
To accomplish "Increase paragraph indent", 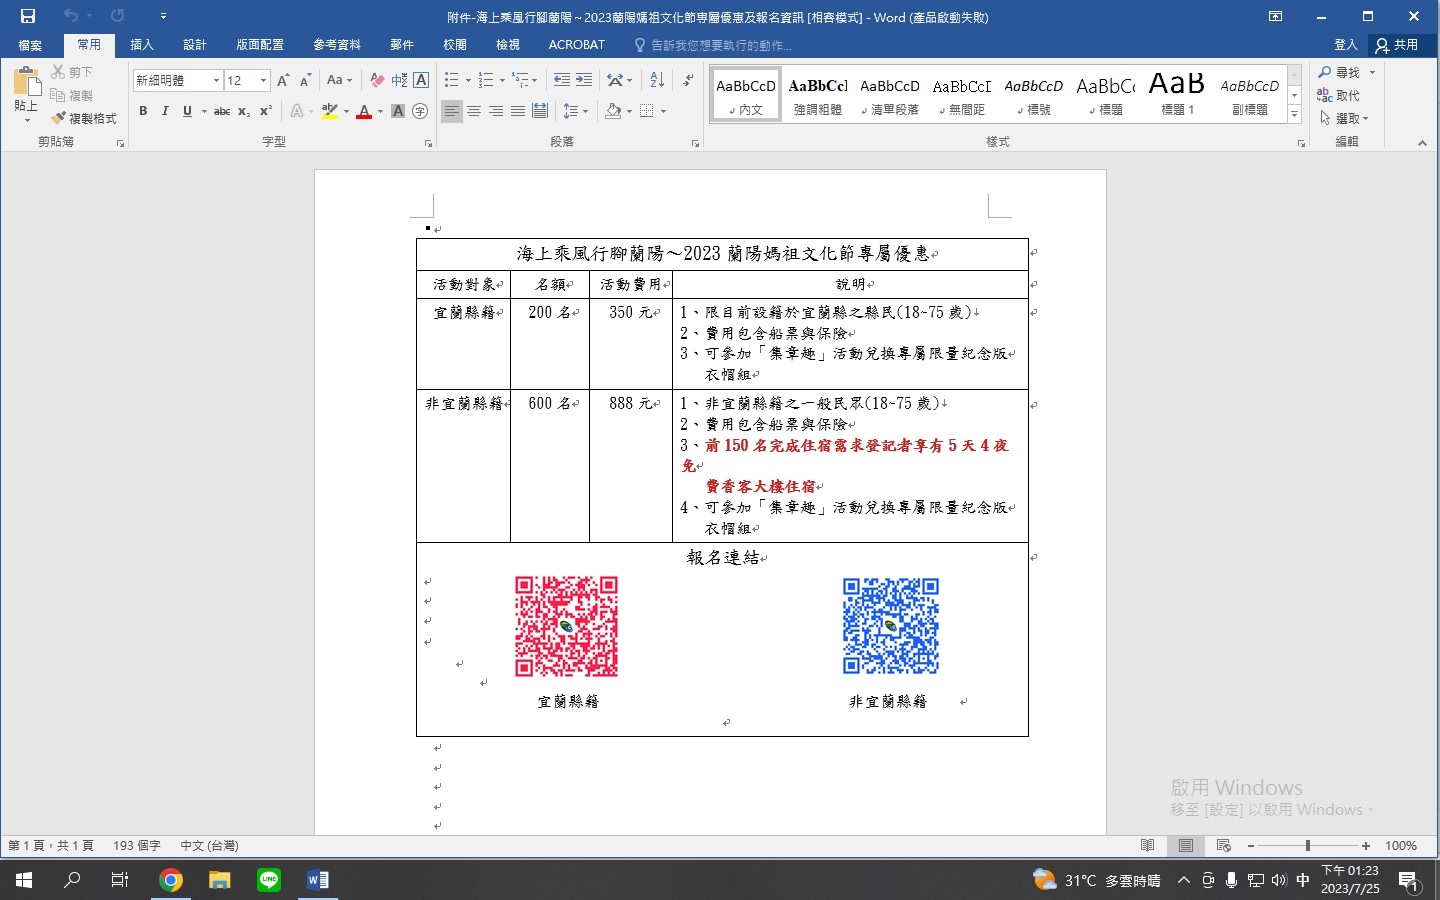I will 584,80.
